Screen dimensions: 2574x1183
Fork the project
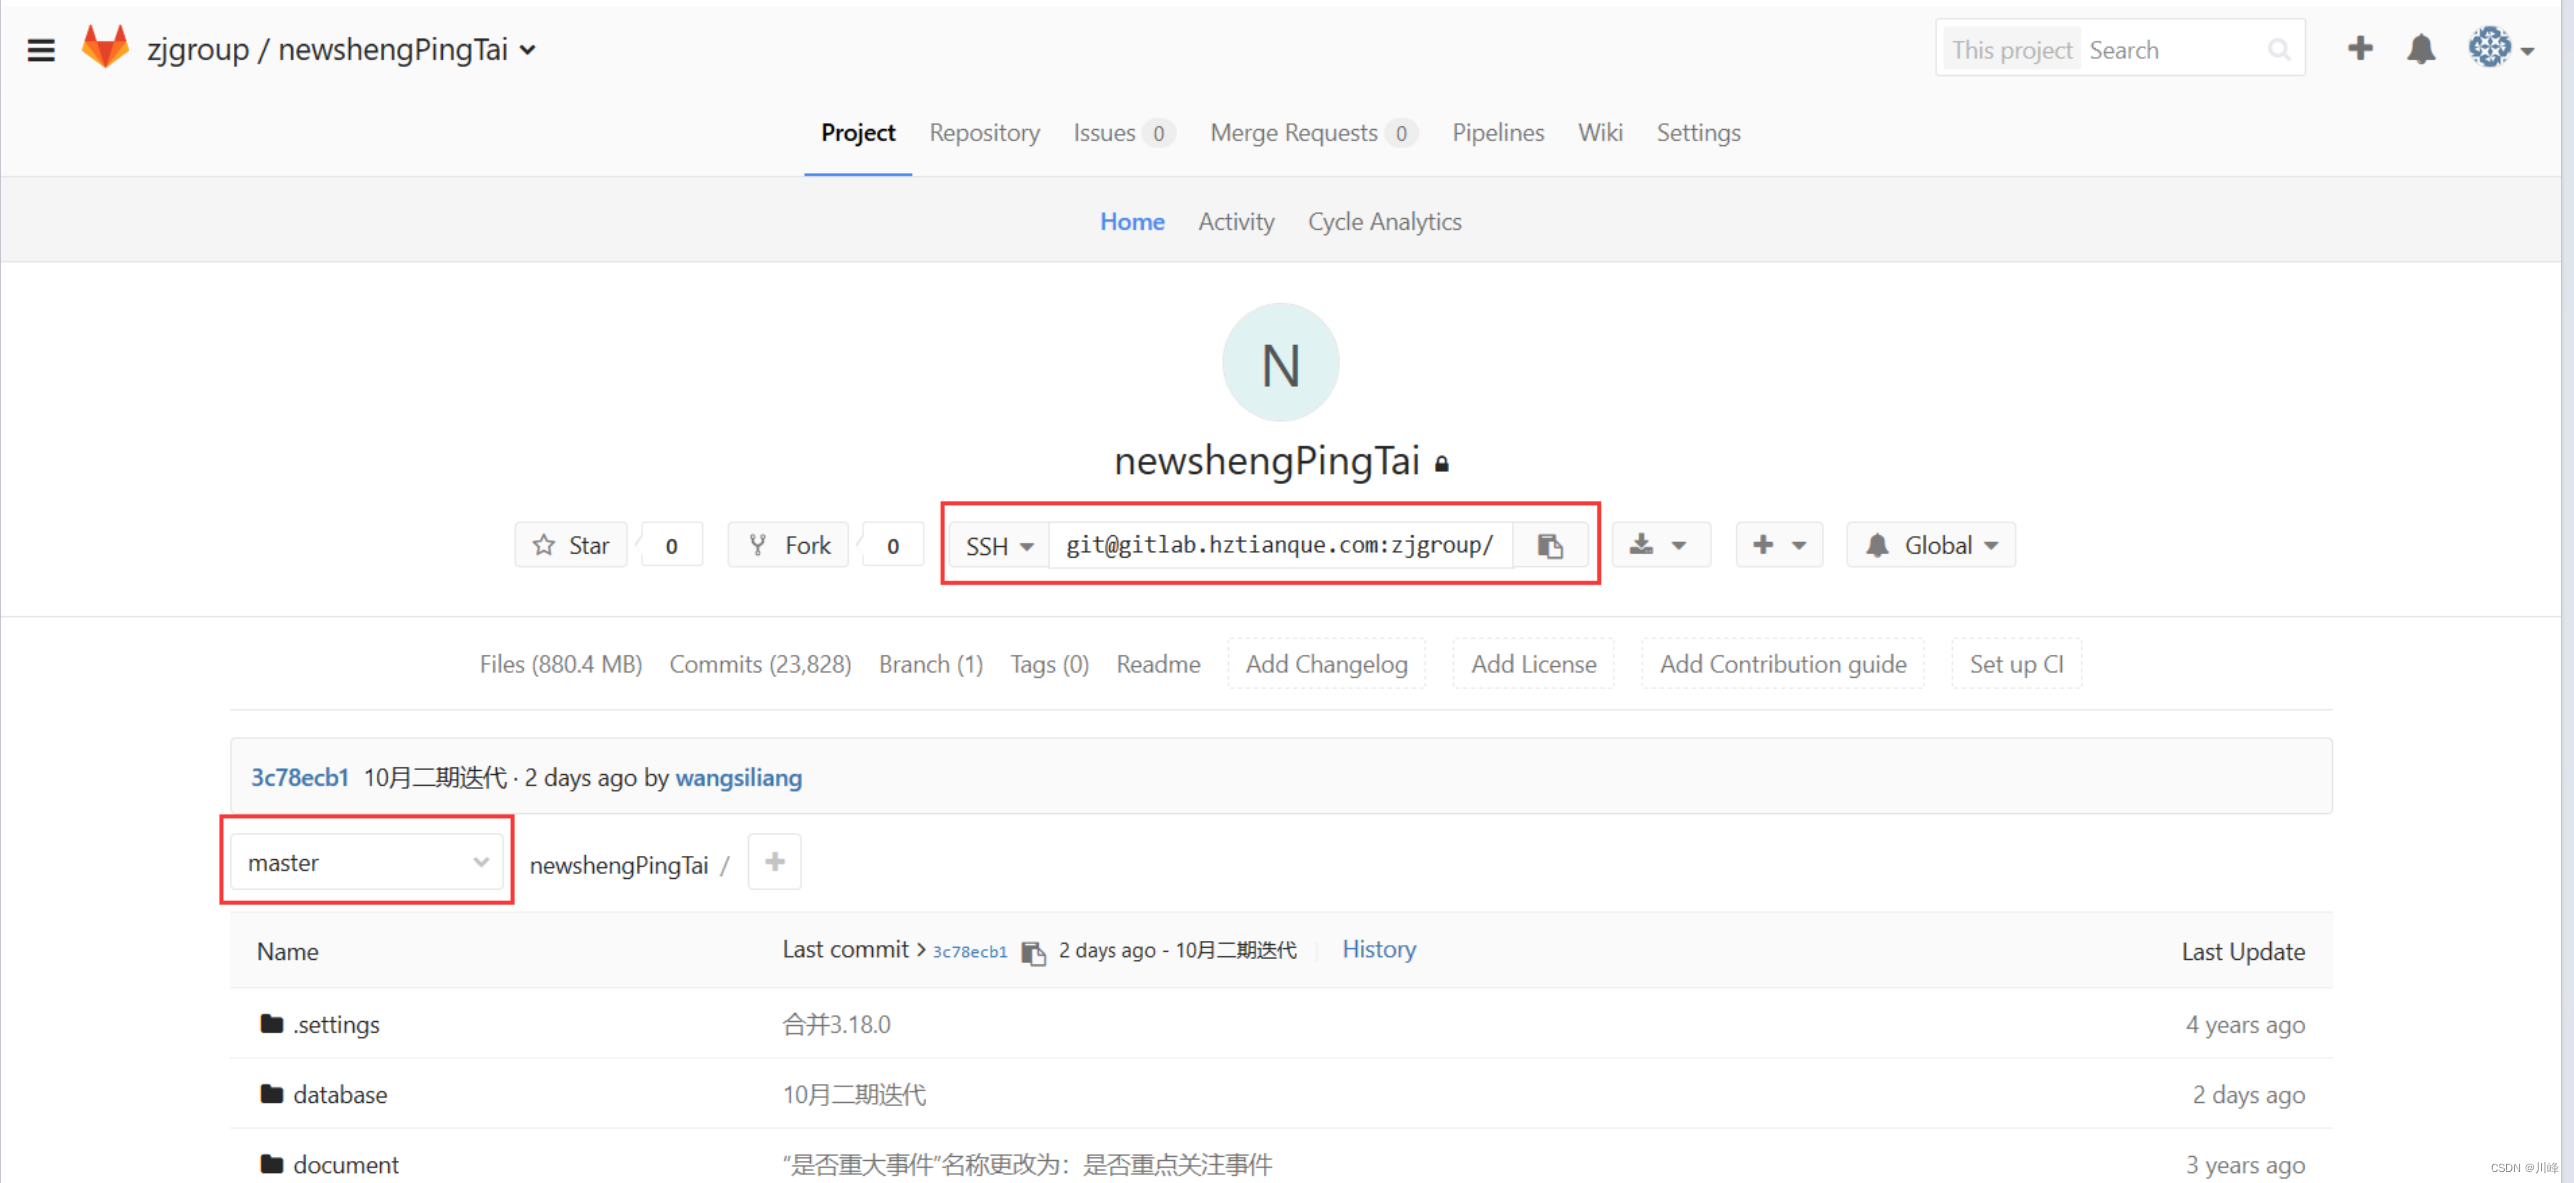pyautogui.click(x=789, y=545)
